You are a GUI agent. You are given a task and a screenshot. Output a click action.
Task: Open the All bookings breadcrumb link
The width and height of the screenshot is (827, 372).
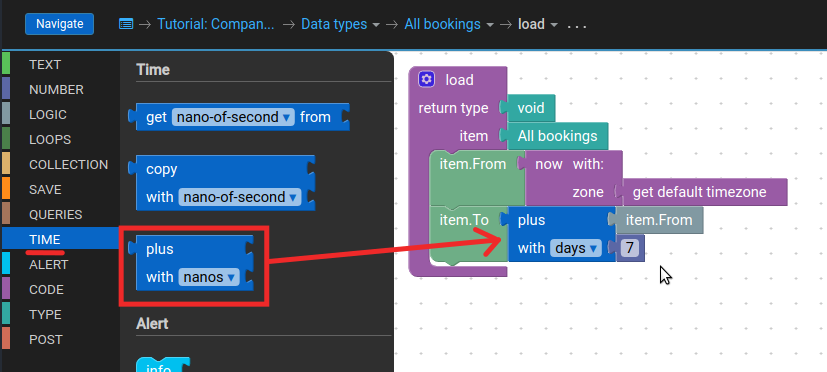(x=443, y=24)
